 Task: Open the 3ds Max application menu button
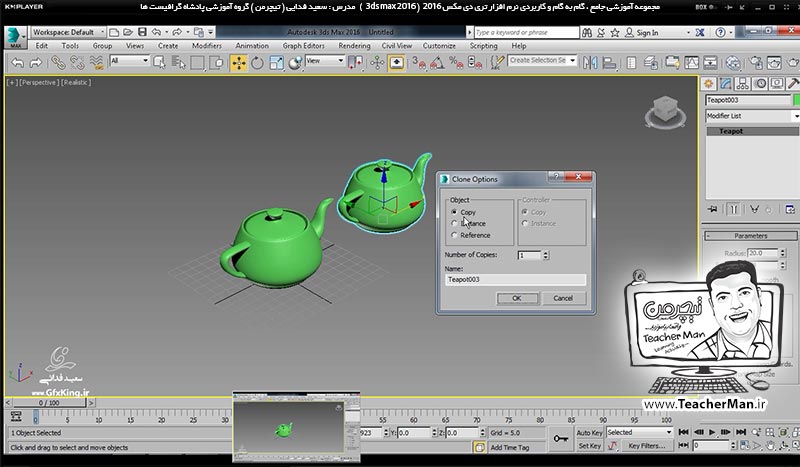[15, 37]
